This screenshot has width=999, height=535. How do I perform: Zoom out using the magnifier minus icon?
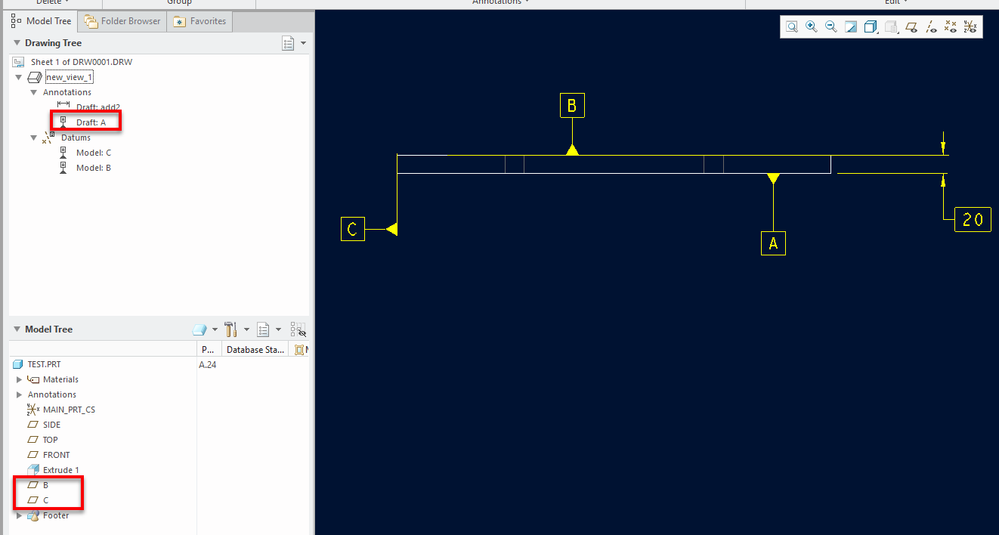point(831,27)
